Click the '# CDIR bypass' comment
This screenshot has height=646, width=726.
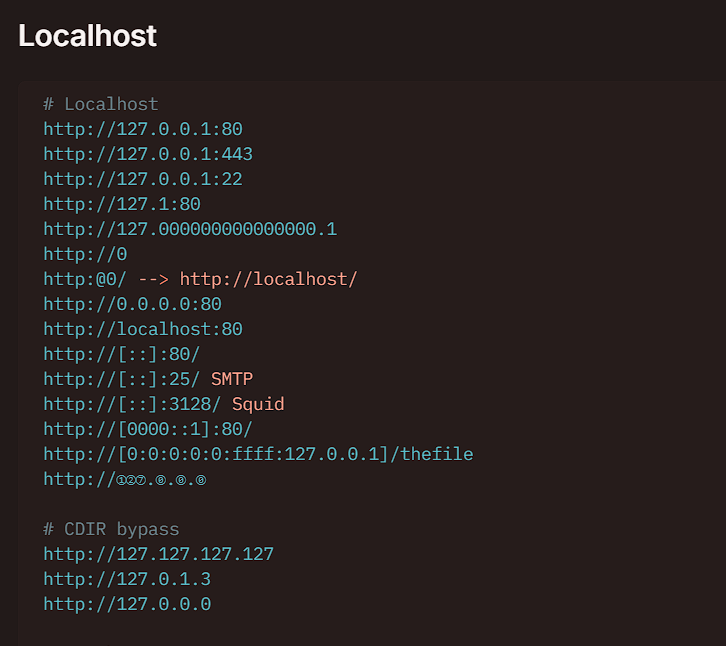110,529
